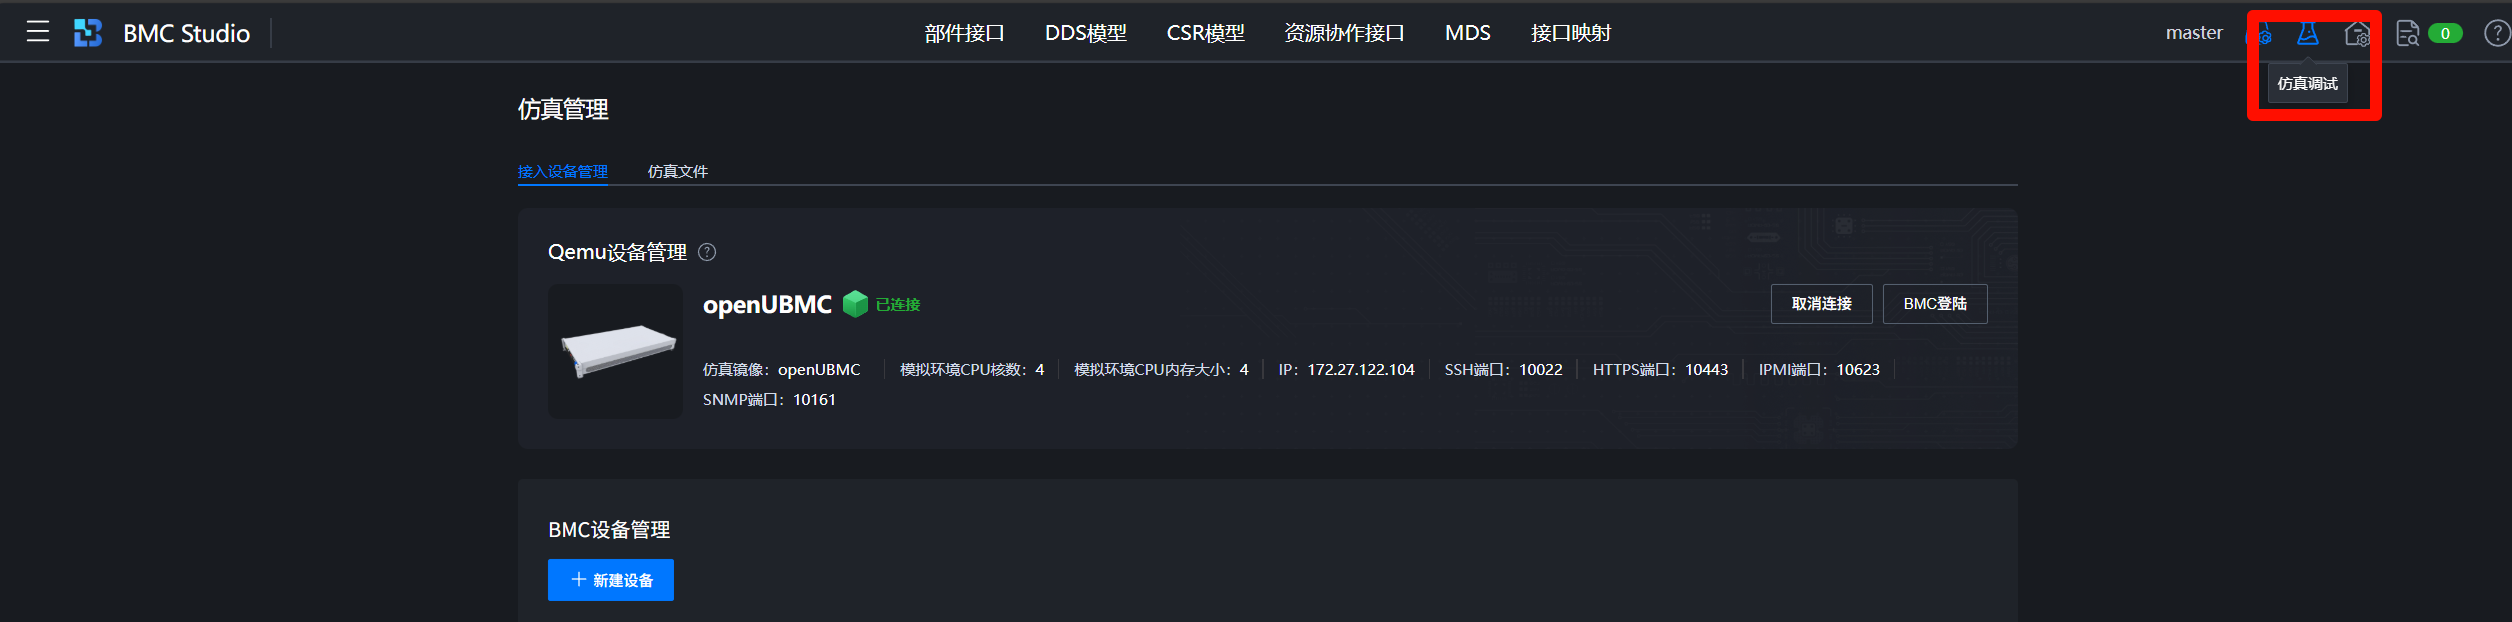Image resolution: width=2512 pixels, height=622 pixels.
Task: Select the master branch label
Action: 2193,33
